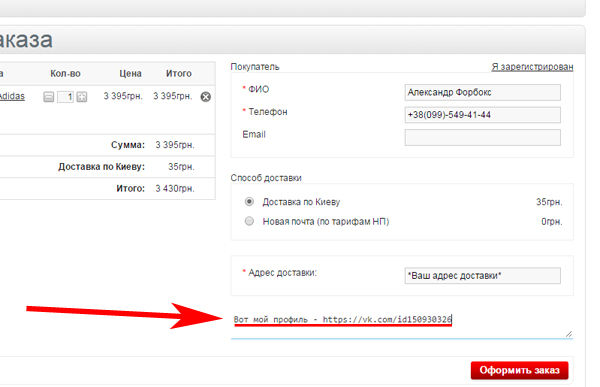Click the empty Email input field
Image resolution: width=600 pixels, height=387 pixels.
[483, 137]
